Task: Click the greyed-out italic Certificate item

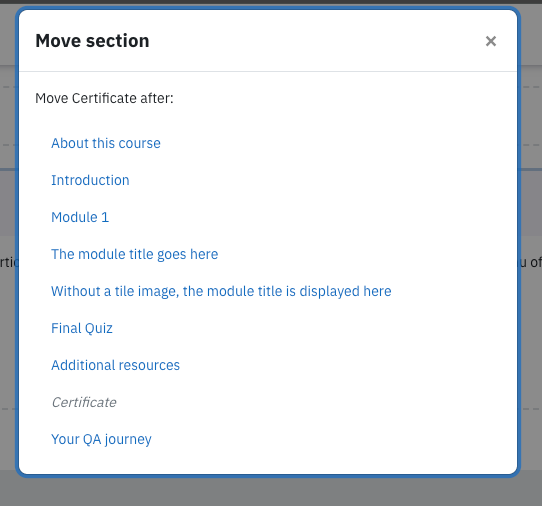Action: point(84,402)
